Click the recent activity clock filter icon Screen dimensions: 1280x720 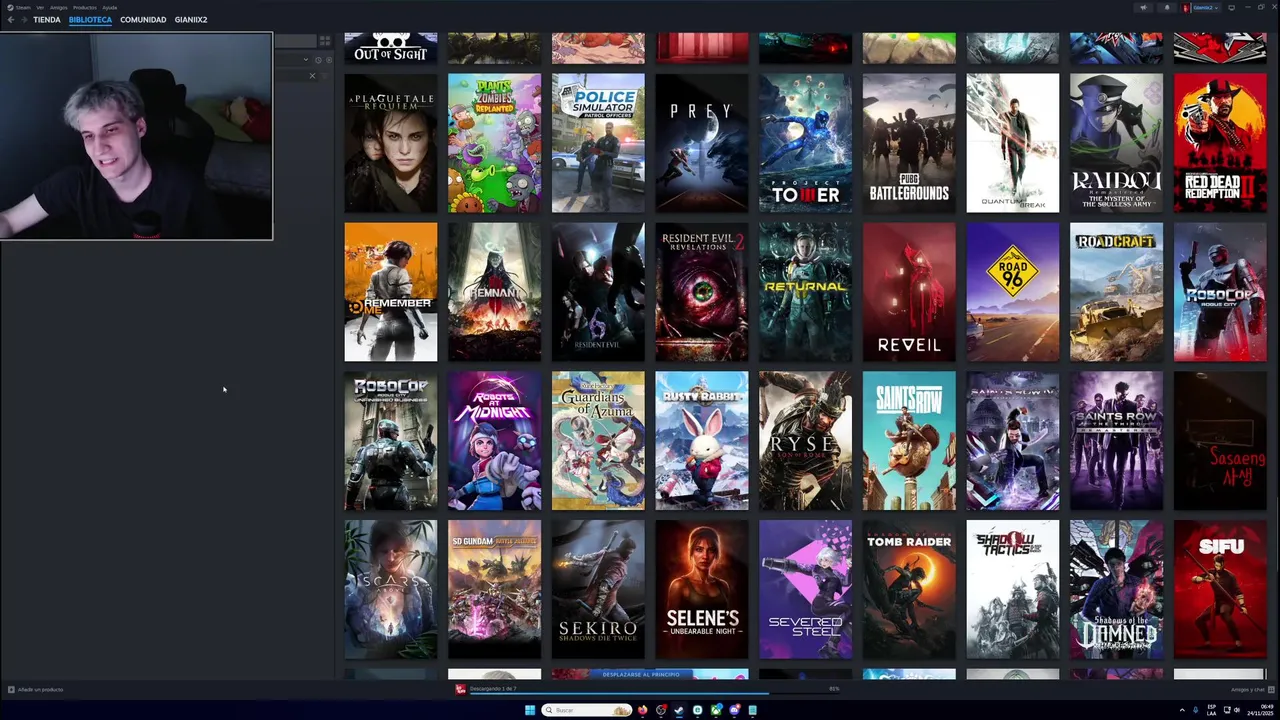(318, 60)
